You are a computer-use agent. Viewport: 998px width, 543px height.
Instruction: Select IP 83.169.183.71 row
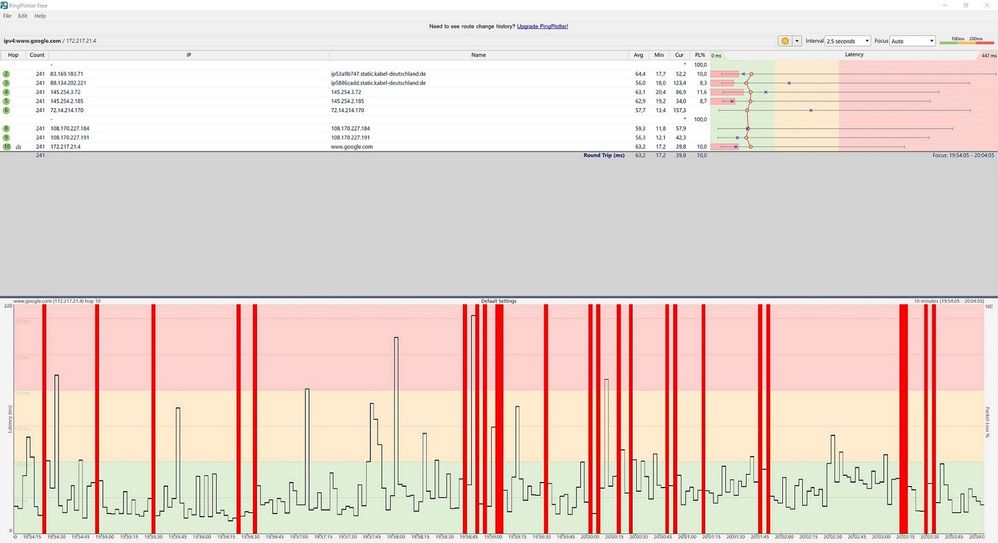[x=67, y=74]
